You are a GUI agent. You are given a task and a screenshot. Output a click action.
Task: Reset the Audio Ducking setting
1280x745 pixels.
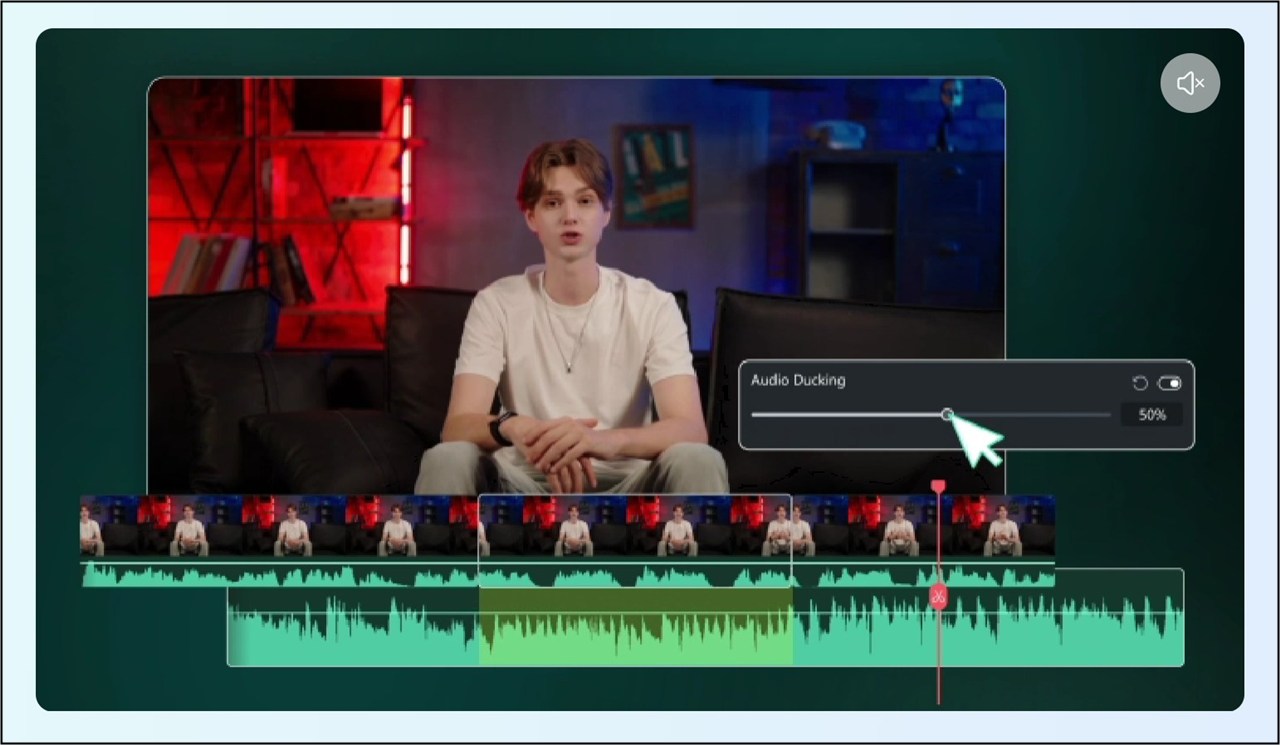click(x=1139, y=383)
